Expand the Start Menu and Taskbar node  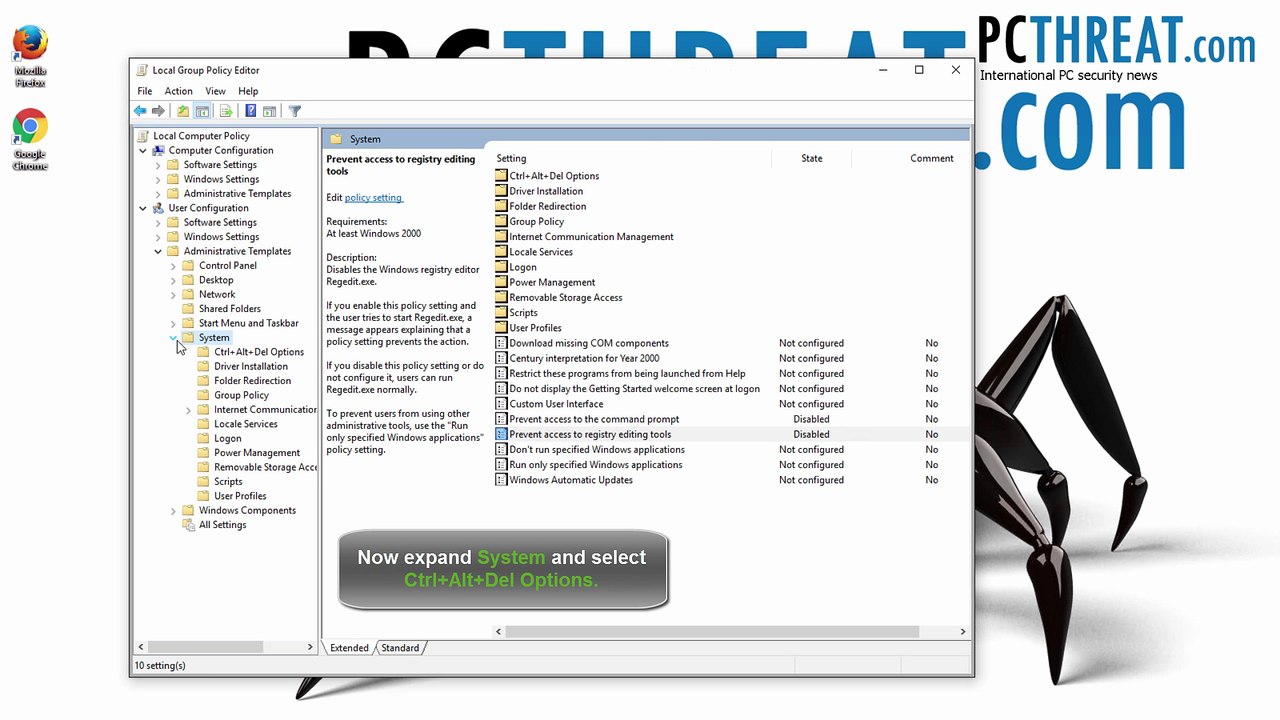point(173,324)
